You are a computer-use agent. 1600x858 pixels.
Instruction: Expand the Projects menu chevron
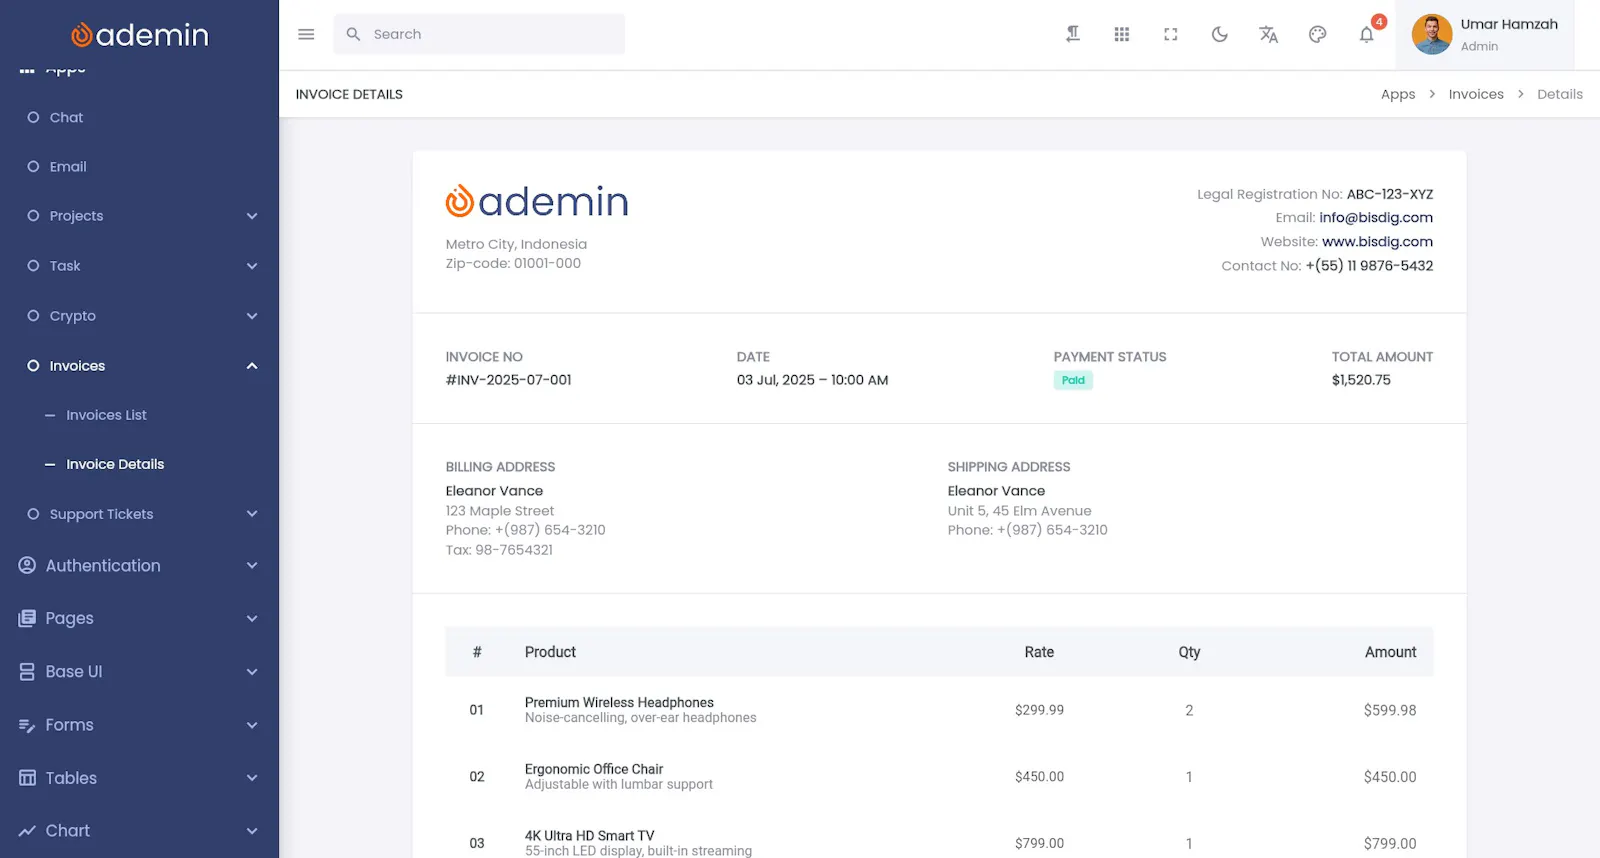(x=252, y=216)
